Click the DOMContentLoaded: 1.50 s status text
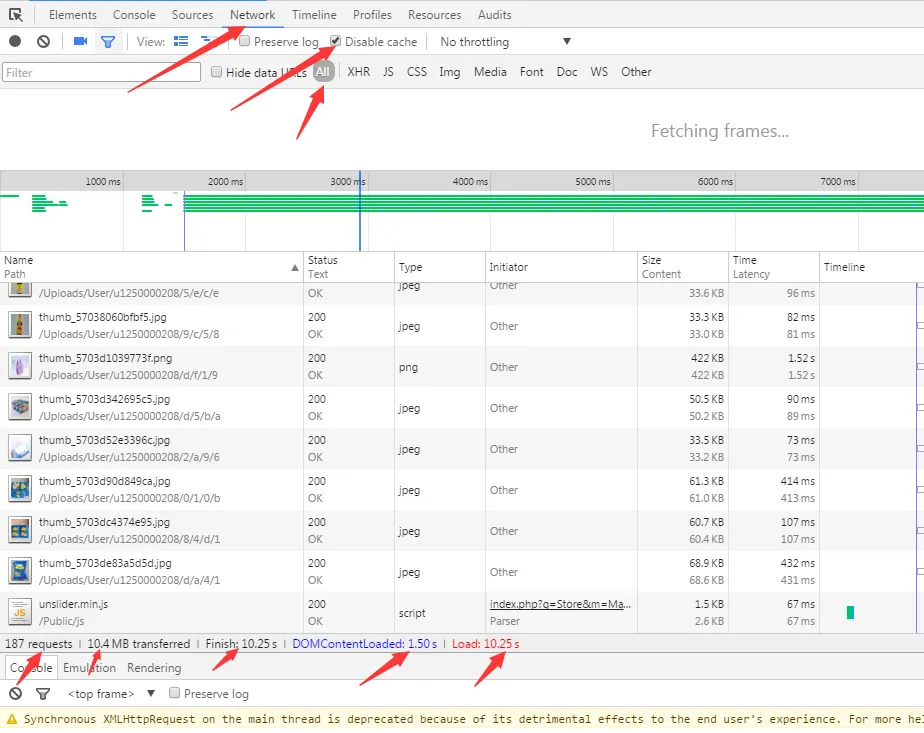The height and width of the screenshot is (733, 924). (364, 644)
